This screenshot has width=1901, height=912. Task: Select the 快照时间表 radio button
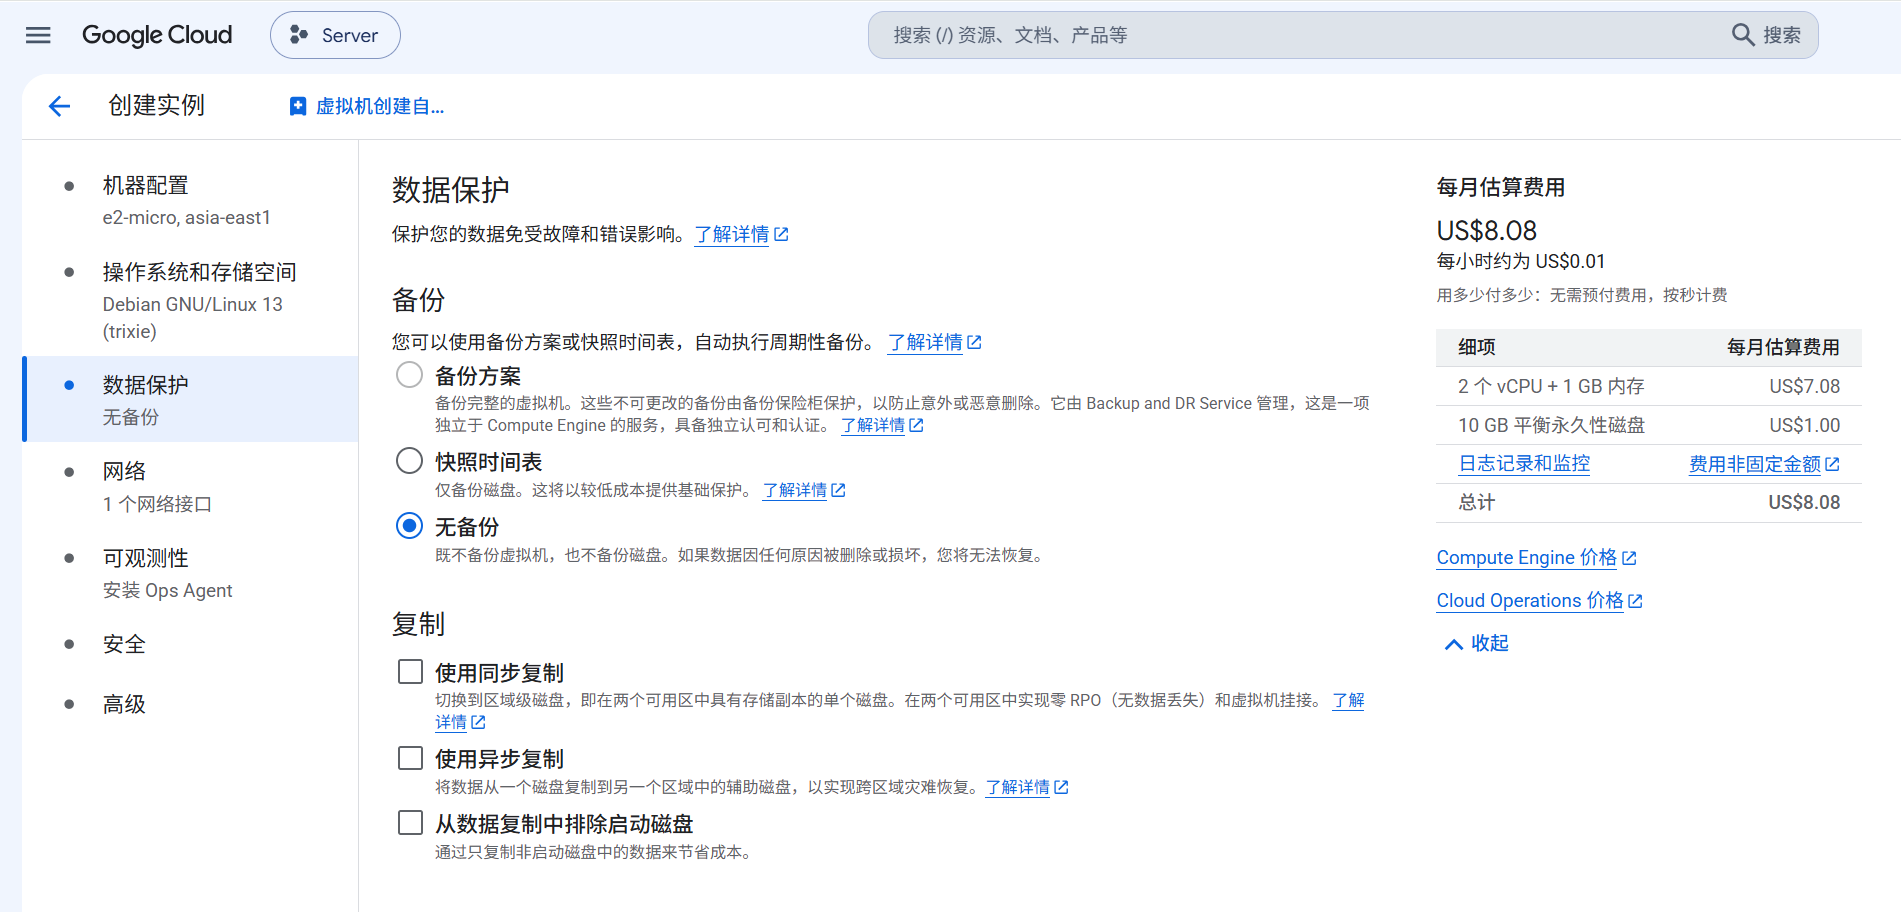(x=409, y=461)
